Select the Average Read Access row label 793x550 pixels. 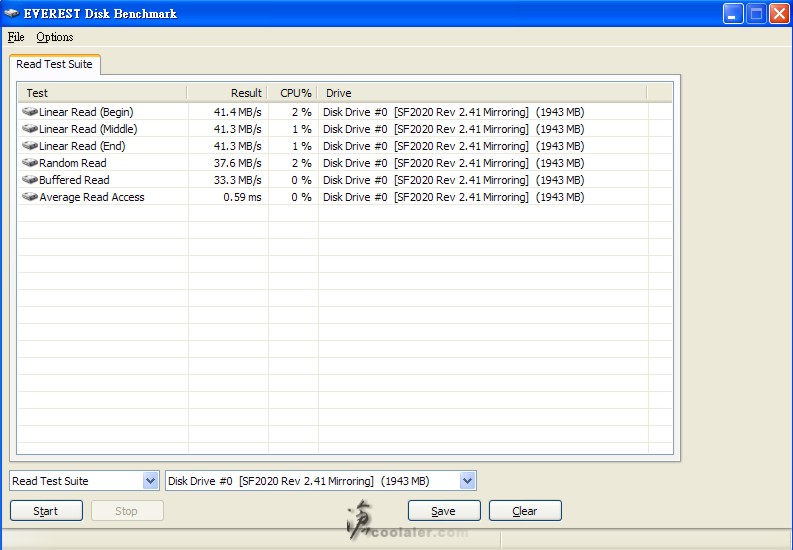tap(92, 197)
